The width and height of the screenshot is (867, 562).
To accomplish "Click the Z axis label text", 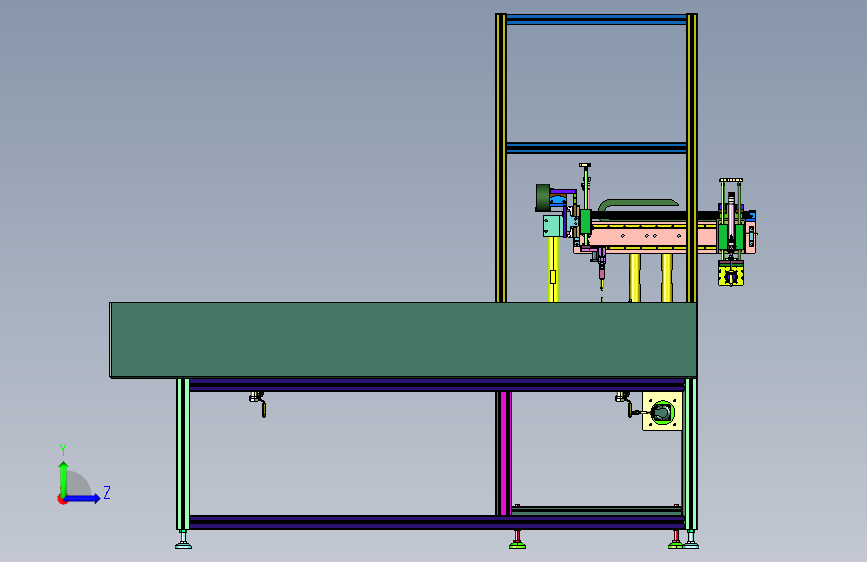I will [107, 492].
